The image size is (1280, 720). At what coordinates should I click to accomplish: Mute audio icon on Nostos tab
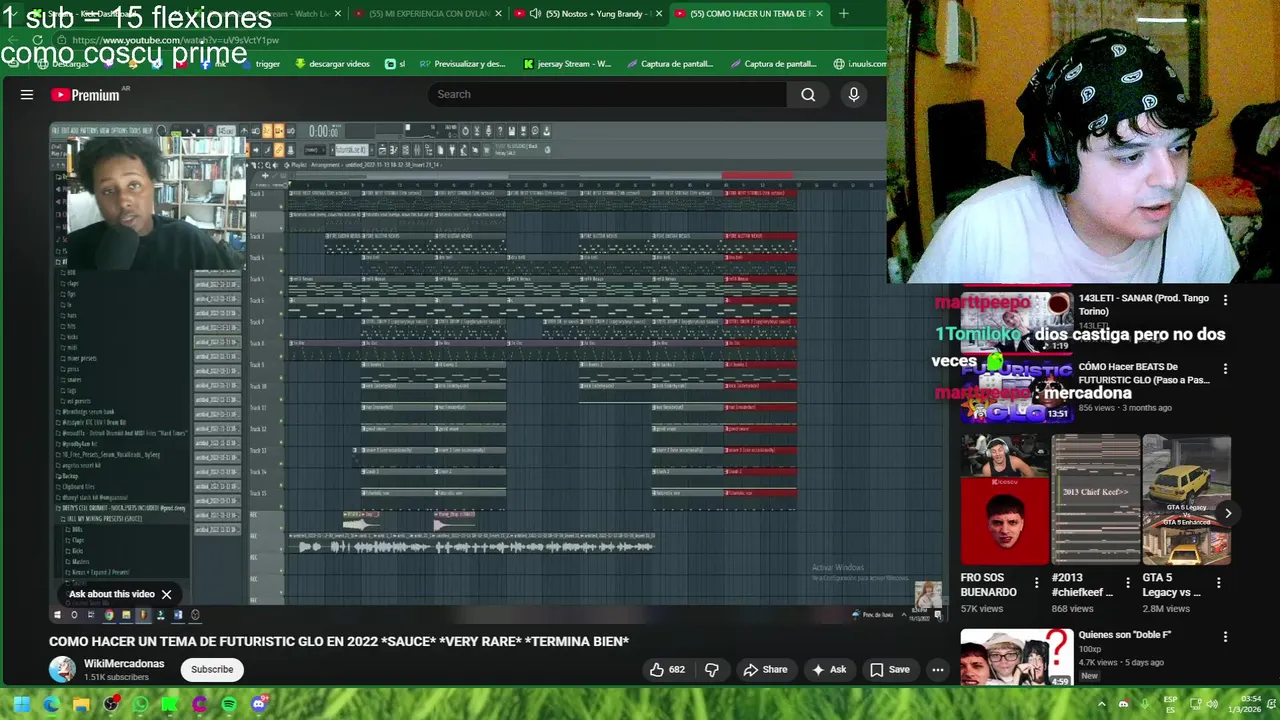click(535, 14)
